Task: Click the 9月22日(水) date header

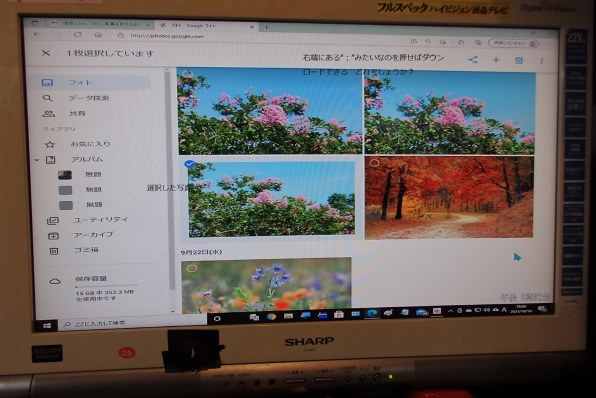Action: [x=201, y=252]
